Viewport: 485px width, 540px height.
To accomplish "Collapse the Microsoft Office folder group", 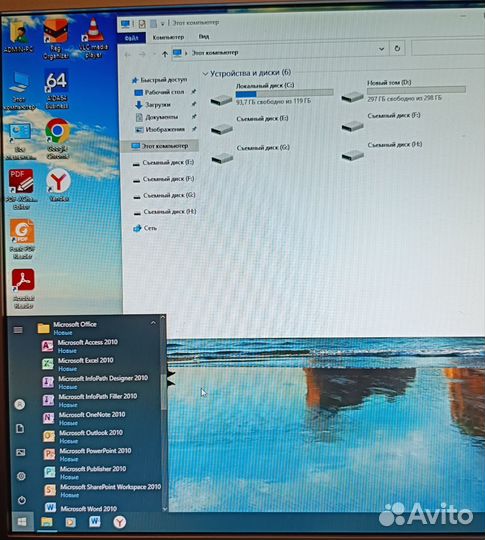I will [x=153, y=323].
